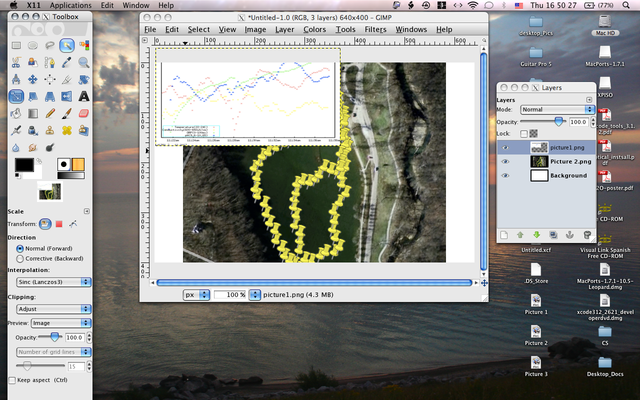Activate the Fuzzy Select magic wand tool

[x=67, y=45]
